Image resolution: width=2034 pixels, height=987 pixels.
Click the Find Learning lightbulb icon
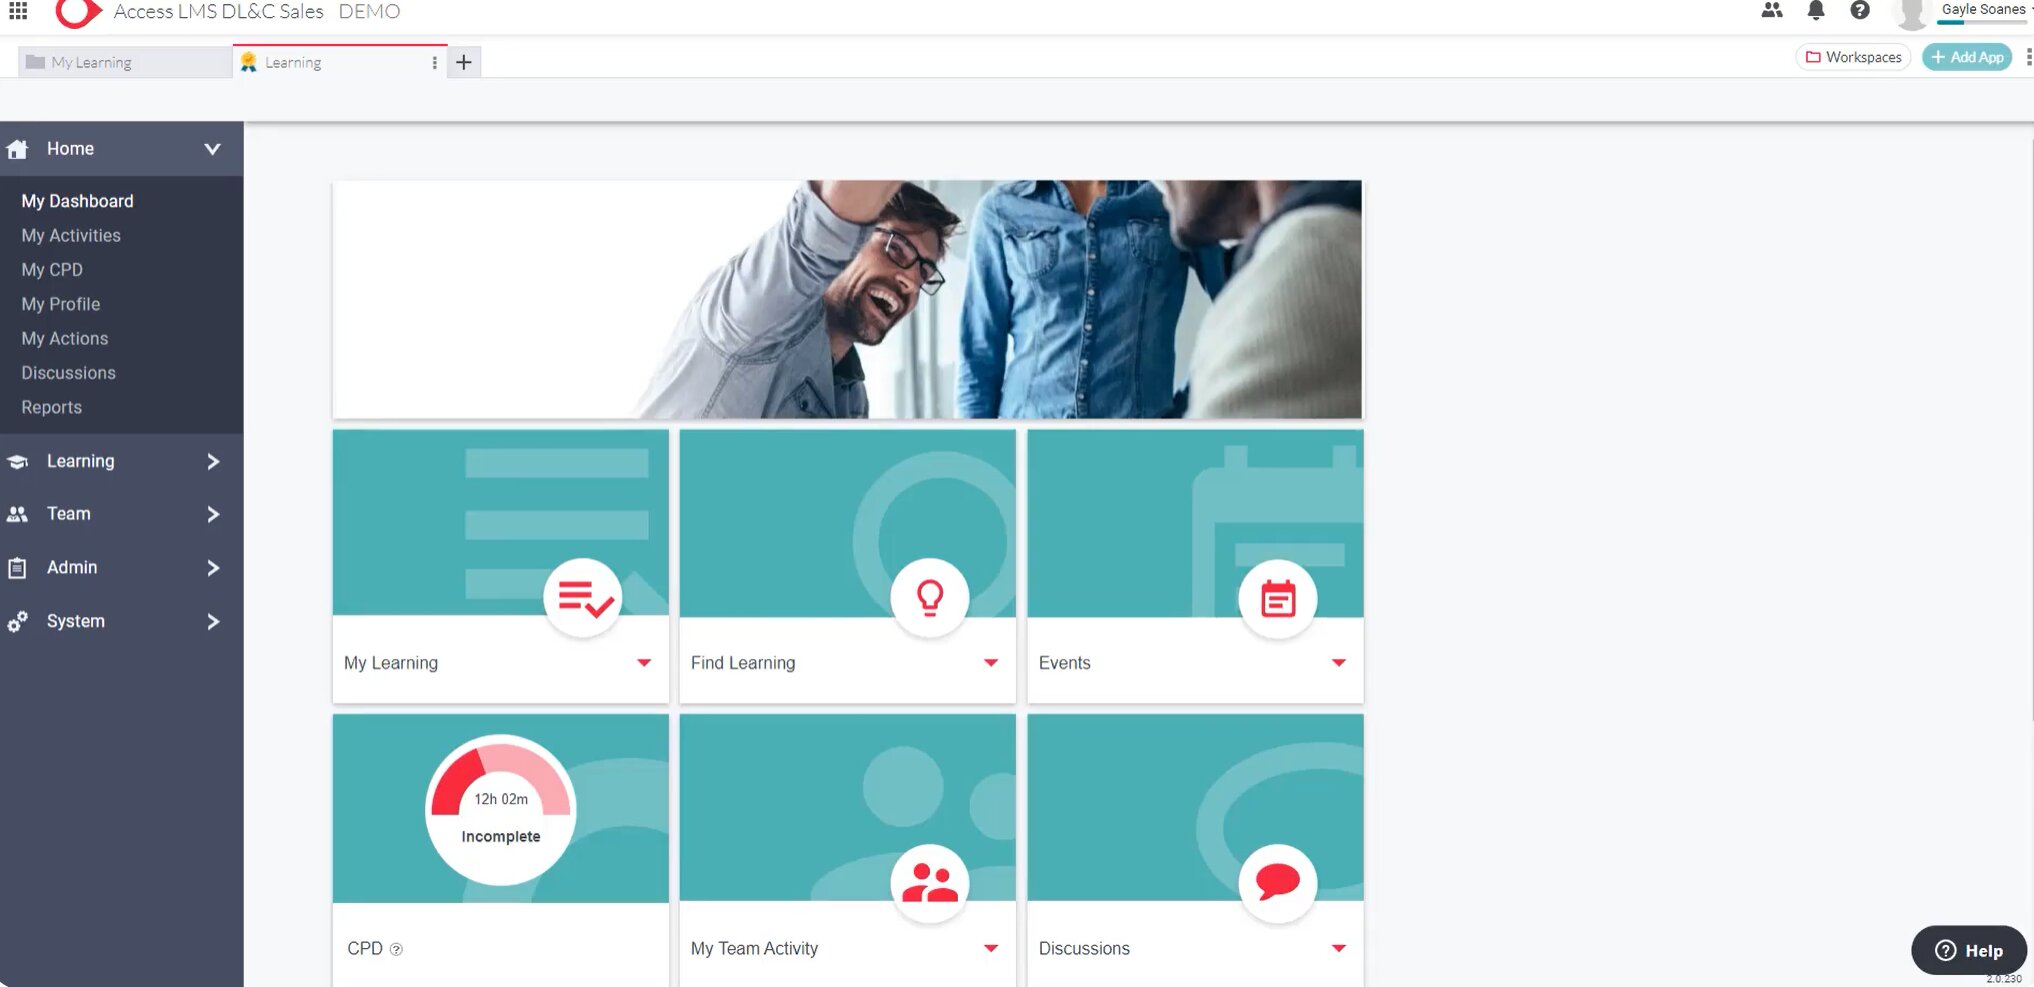(930, 598)
